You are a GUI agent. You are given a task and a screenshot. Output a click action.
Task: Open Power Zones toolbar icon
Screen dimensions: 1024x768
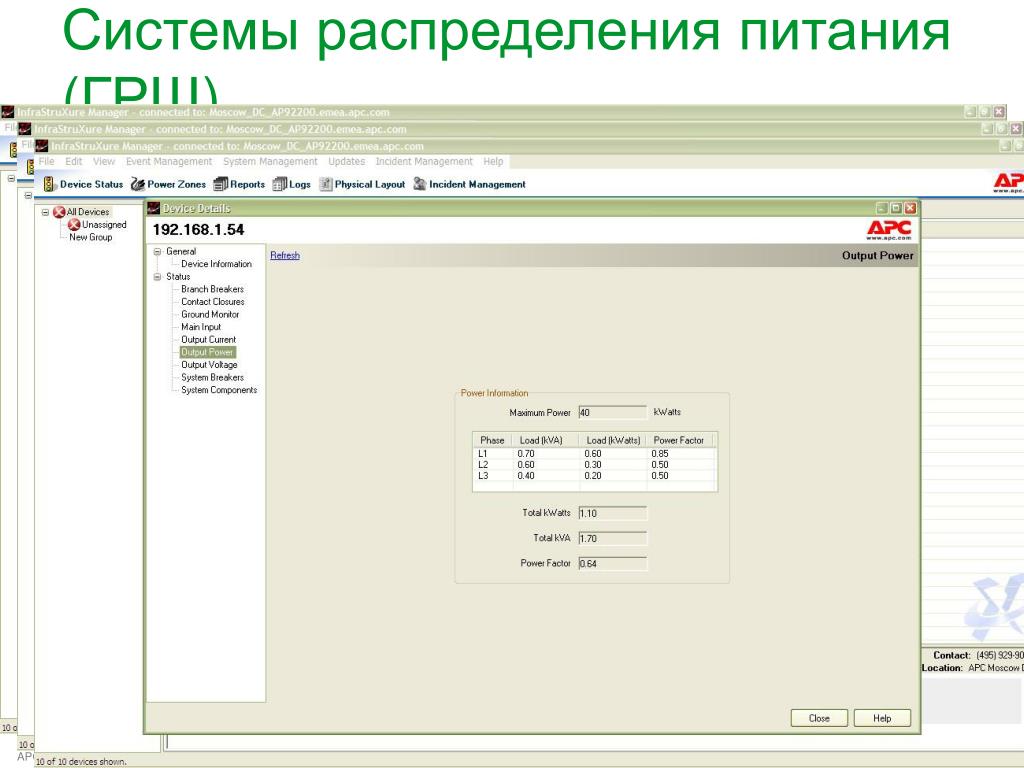point(137,184)
